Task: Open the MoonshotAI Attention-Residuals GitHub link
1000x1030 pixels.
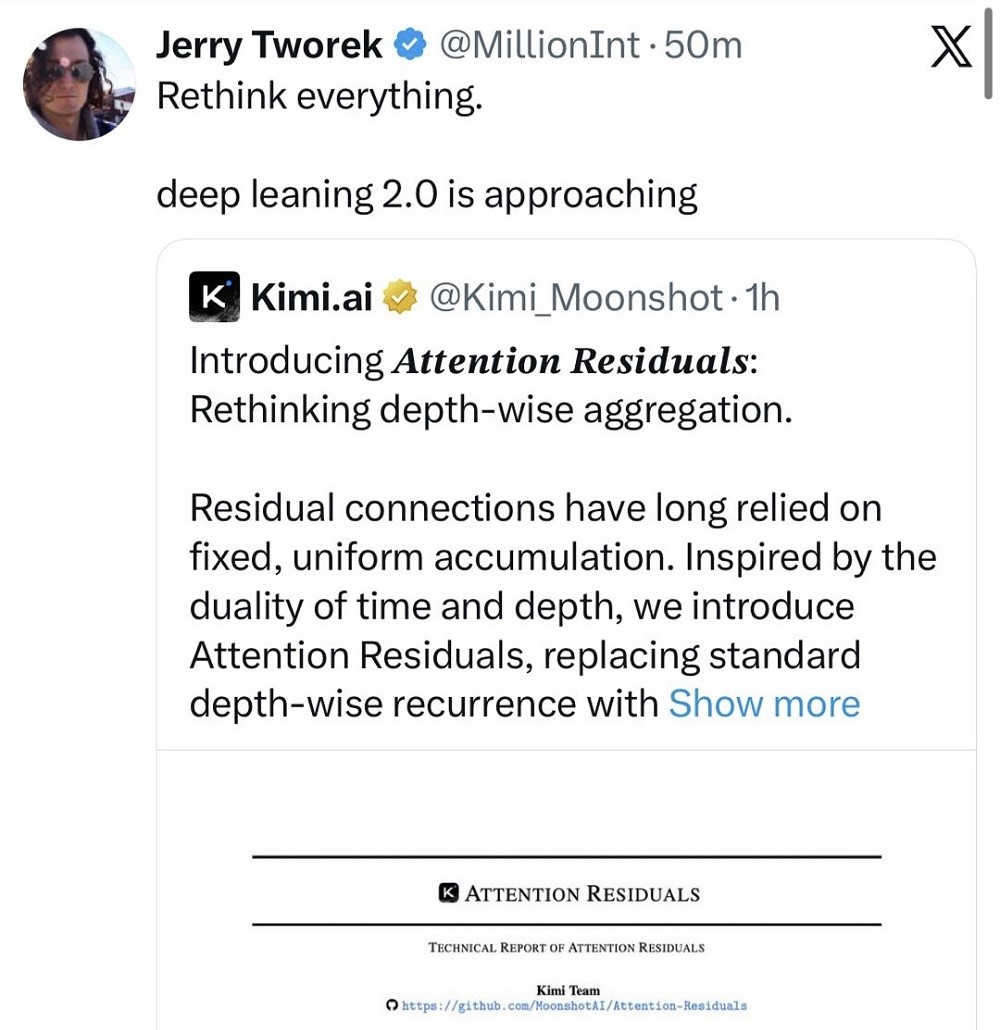Action: (574, 1005)
